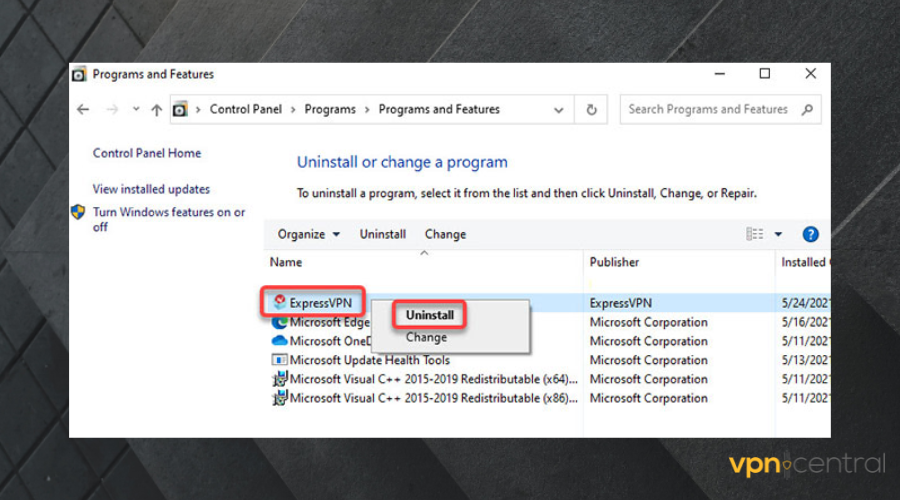This screenshot has width=900, height=500.
Task: Open the help question mark icon
Action: pos(811,234)
